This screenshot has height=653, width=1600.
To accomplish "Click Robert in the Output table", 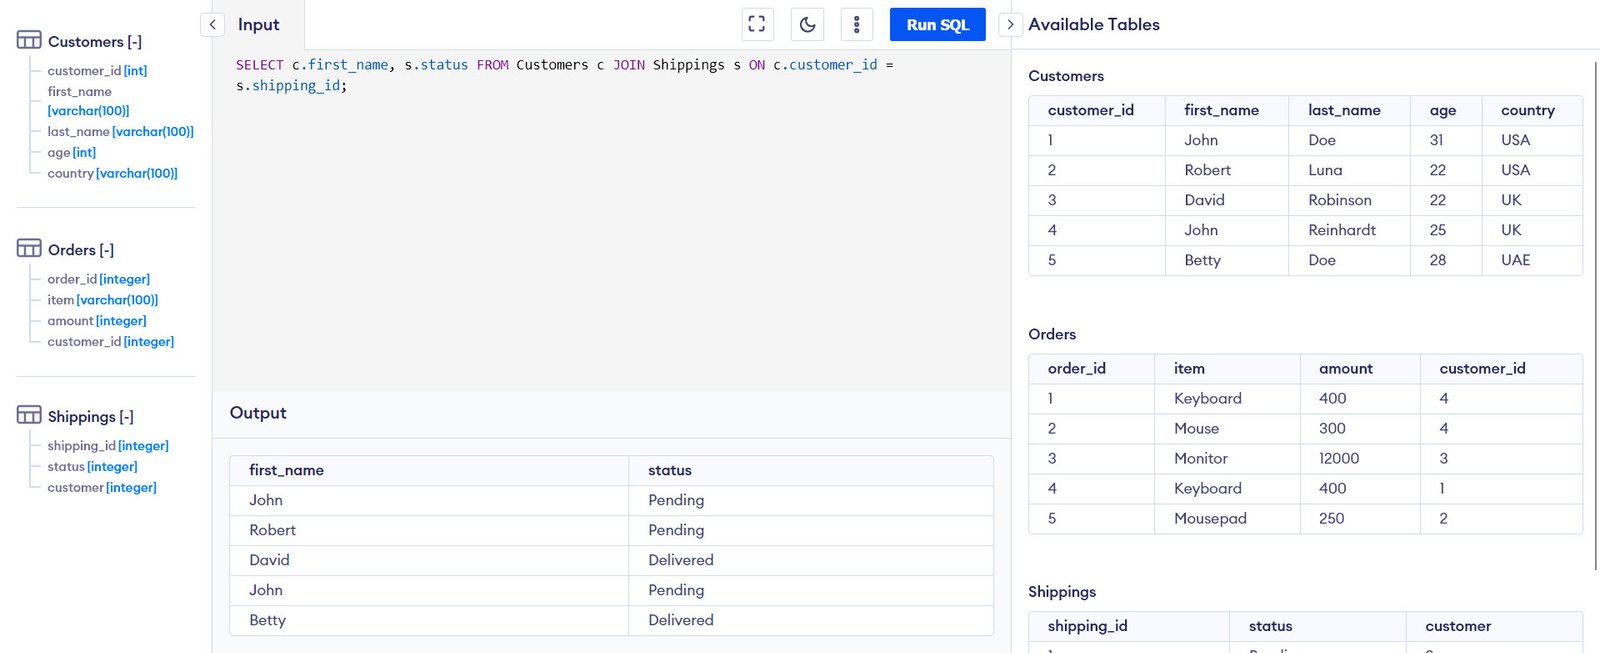I will 272,530.
